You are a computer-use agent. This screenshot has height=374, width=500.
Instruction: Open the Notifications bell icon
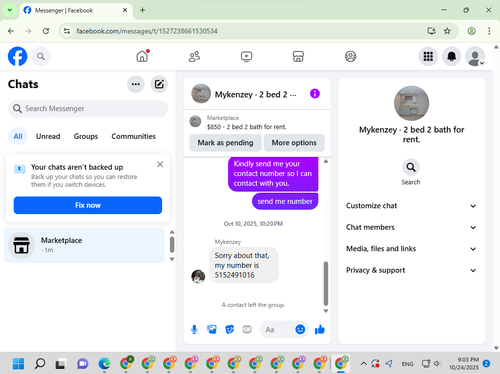(451, 56)
